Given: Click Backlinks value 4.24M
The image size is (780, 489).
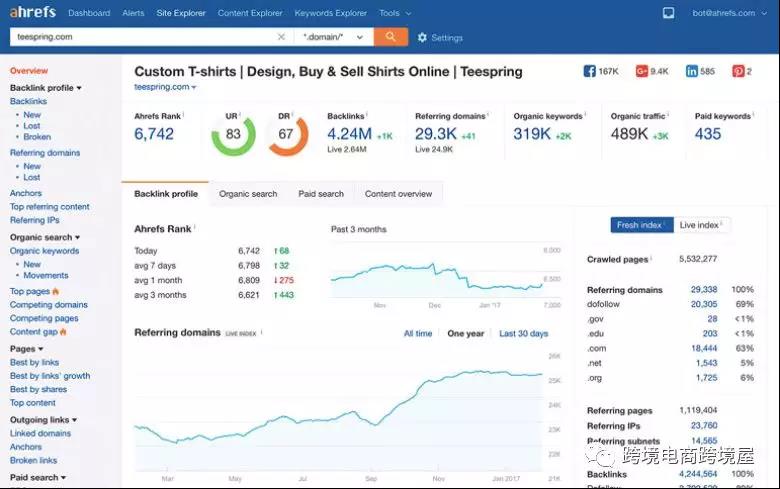Looking at the screenshot, I should coord(349,134).
